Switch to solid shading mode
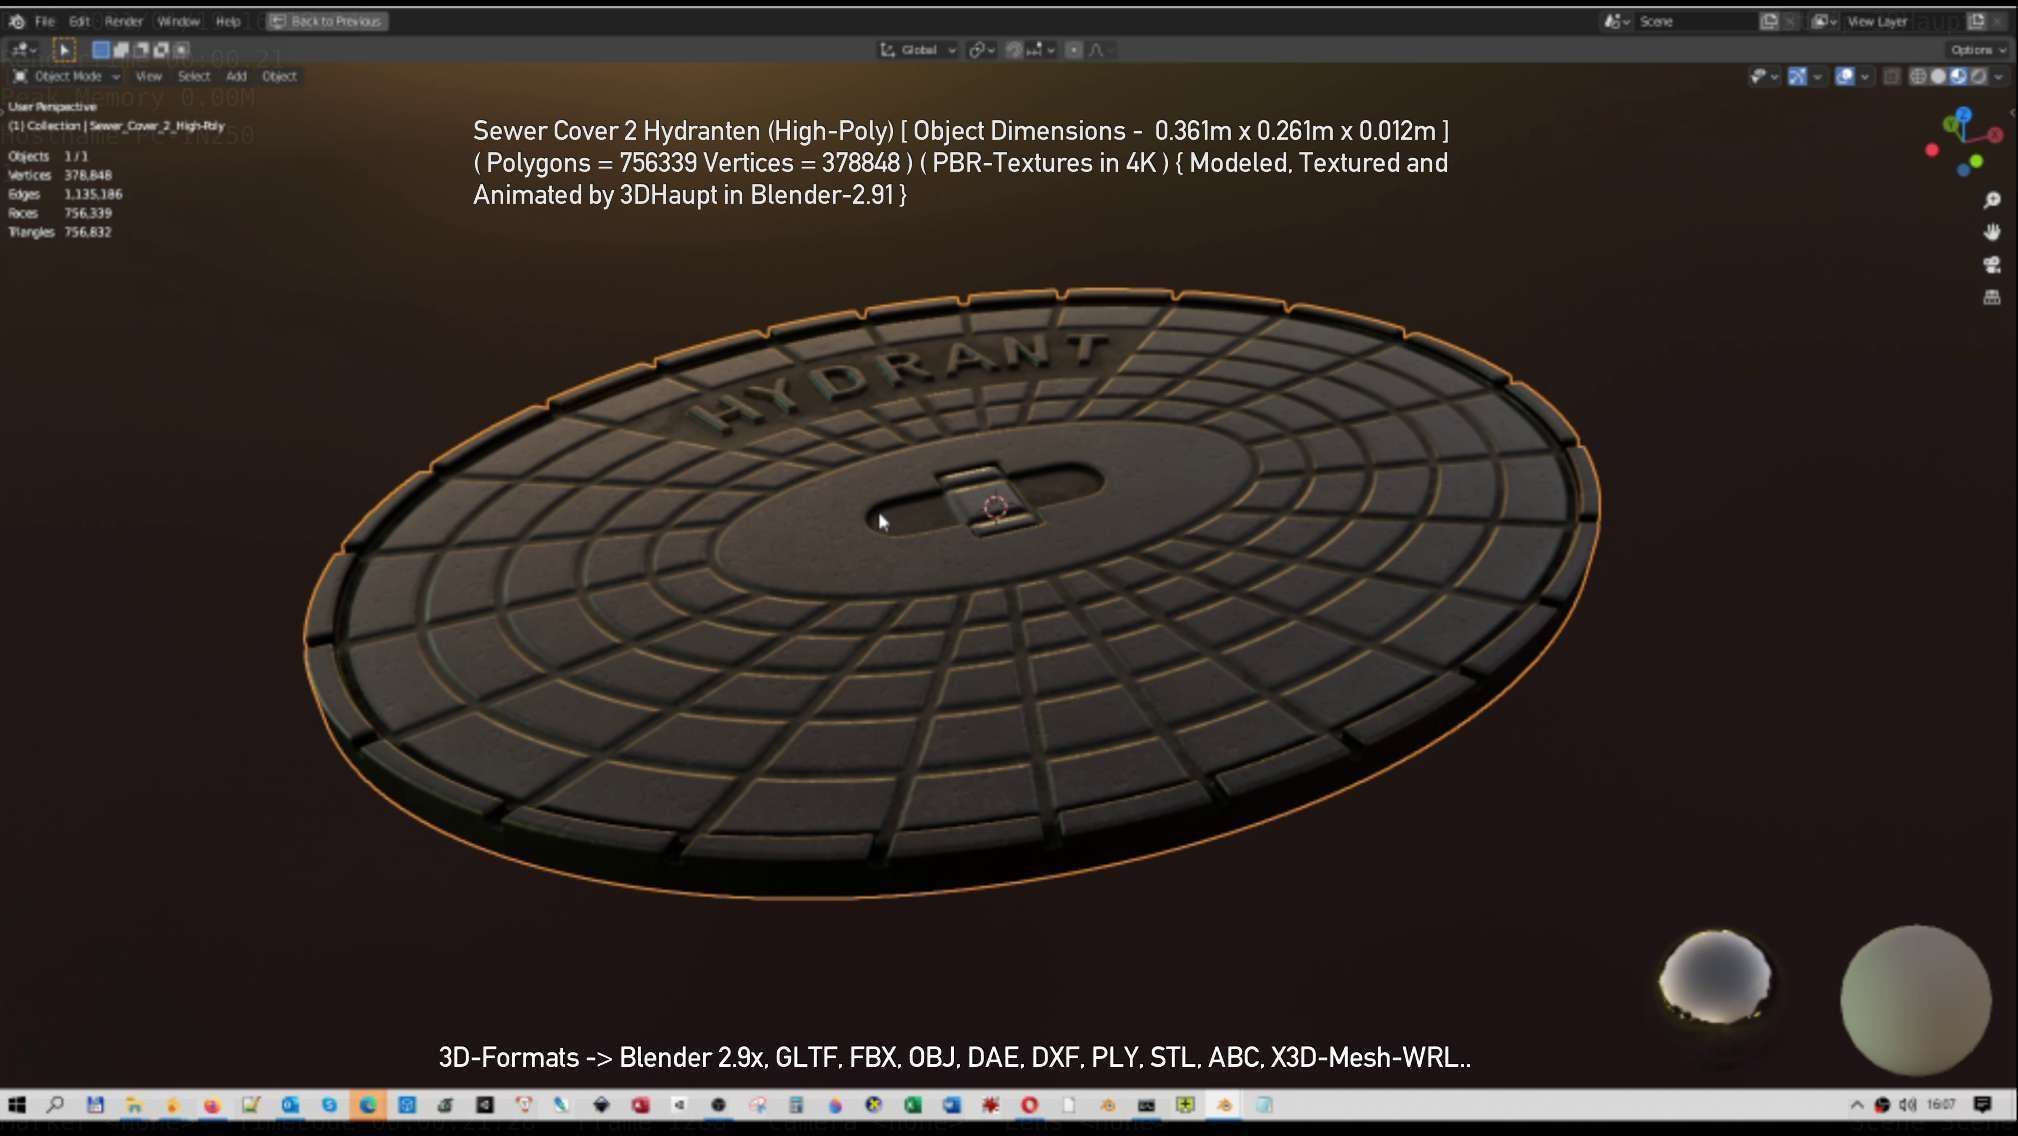The height and width of the screenshot is (1136, 2018). (1938, 76)
